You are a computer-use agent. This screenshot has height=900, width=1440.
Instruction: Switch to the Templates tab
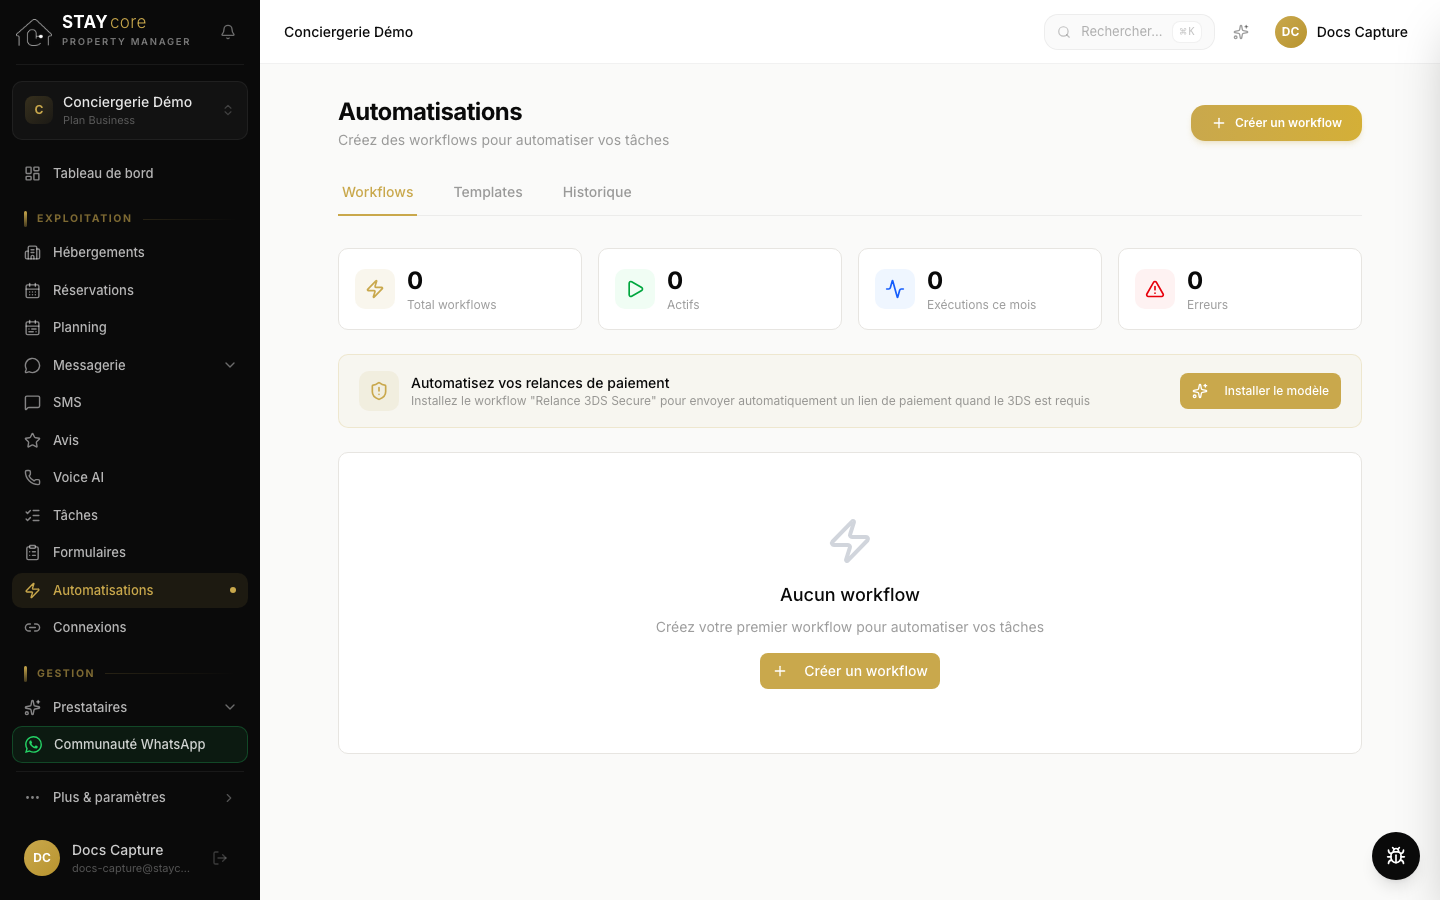[488, 192]
